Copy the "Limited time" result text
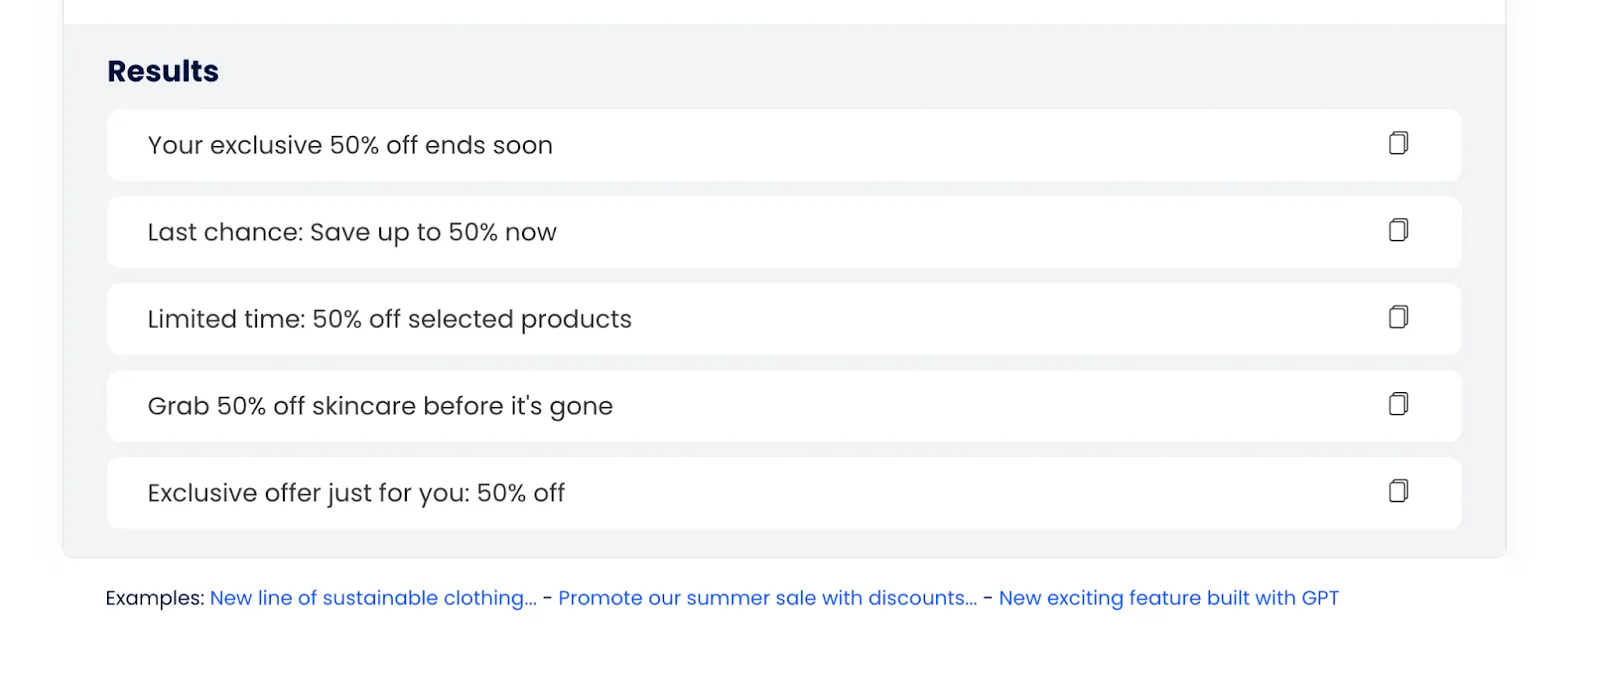The width and height of the screenshot is (1600, 688). [x=1398, y=317]
